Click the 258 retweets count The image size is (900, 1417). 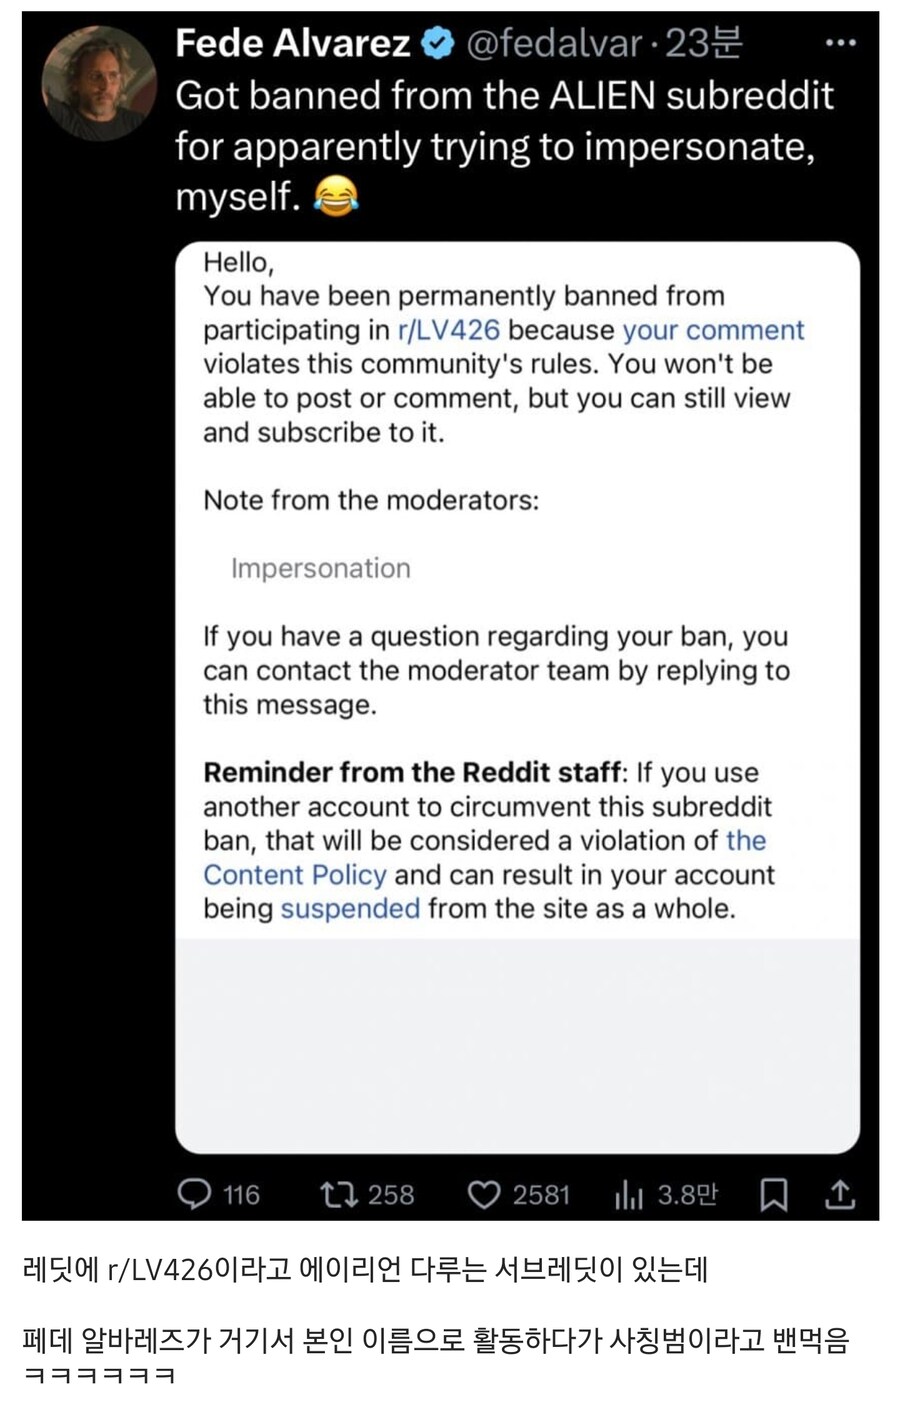391,1194
